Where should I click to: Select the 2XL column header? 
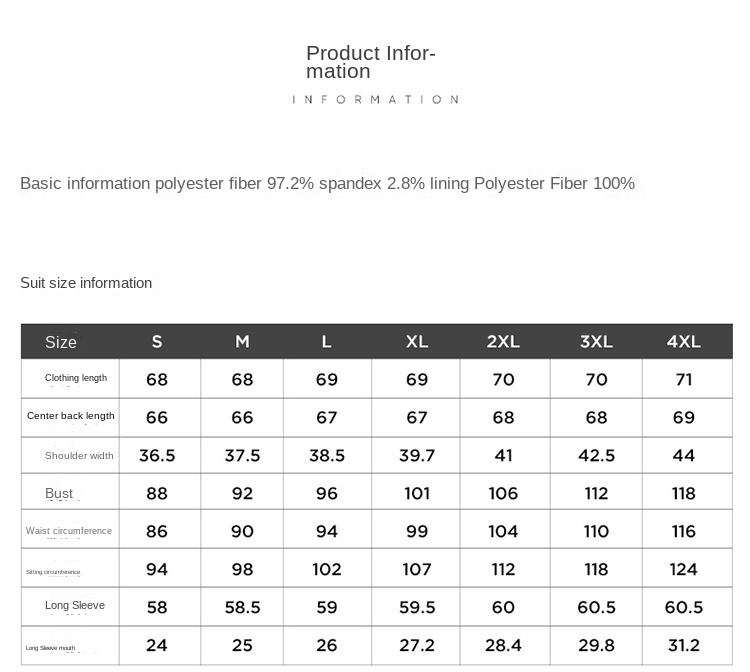503,342
